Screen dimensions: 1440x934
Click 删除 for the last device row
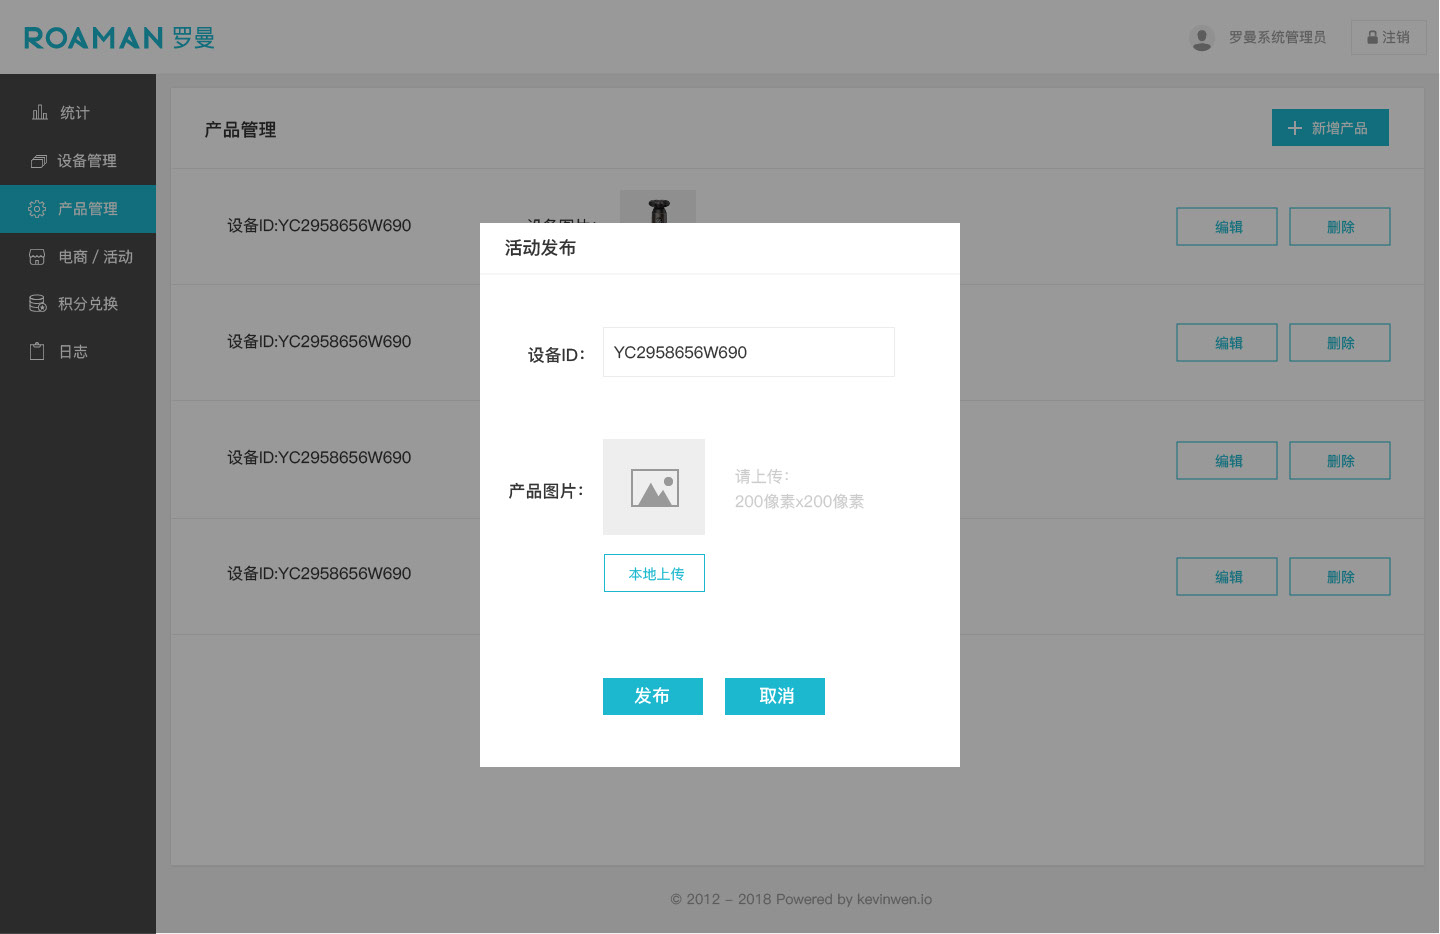coord(1340,577)
